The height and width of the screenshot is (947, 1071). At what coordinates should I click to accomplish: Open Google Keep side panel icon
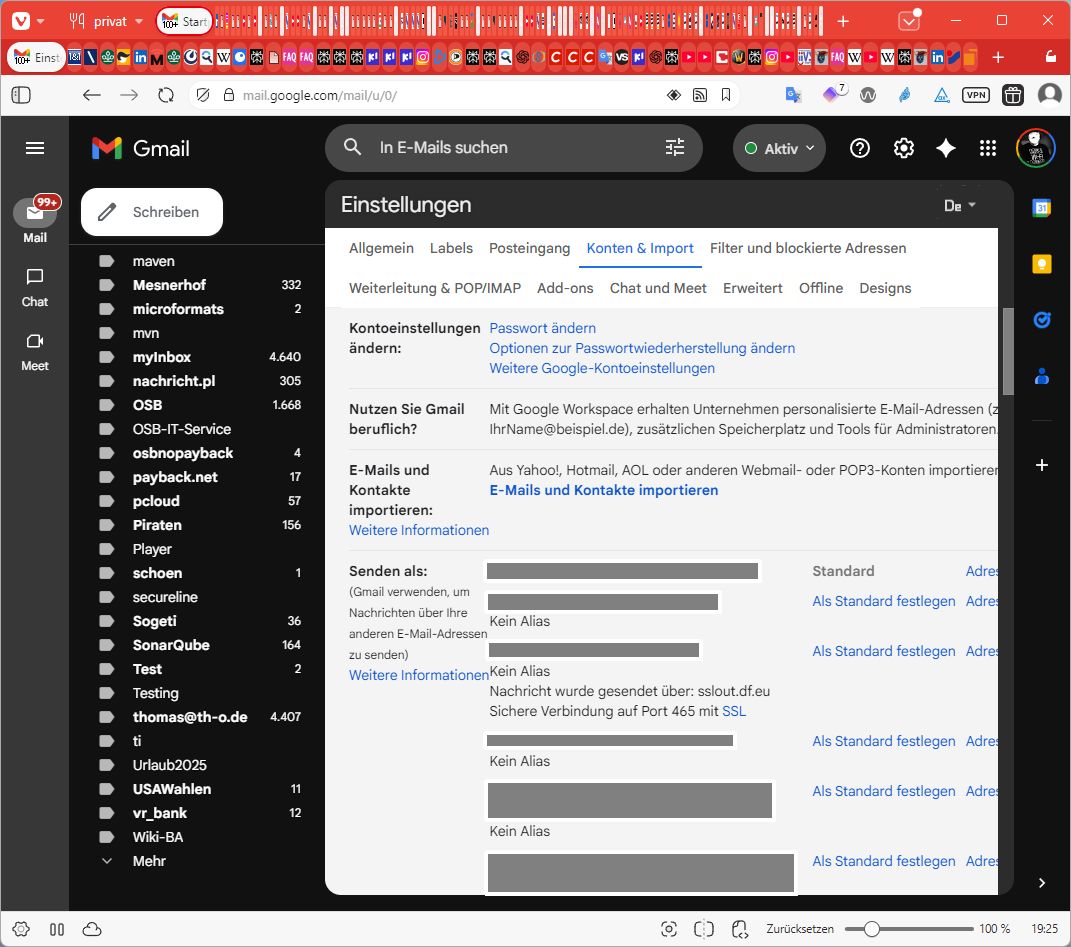(1041, 264)
